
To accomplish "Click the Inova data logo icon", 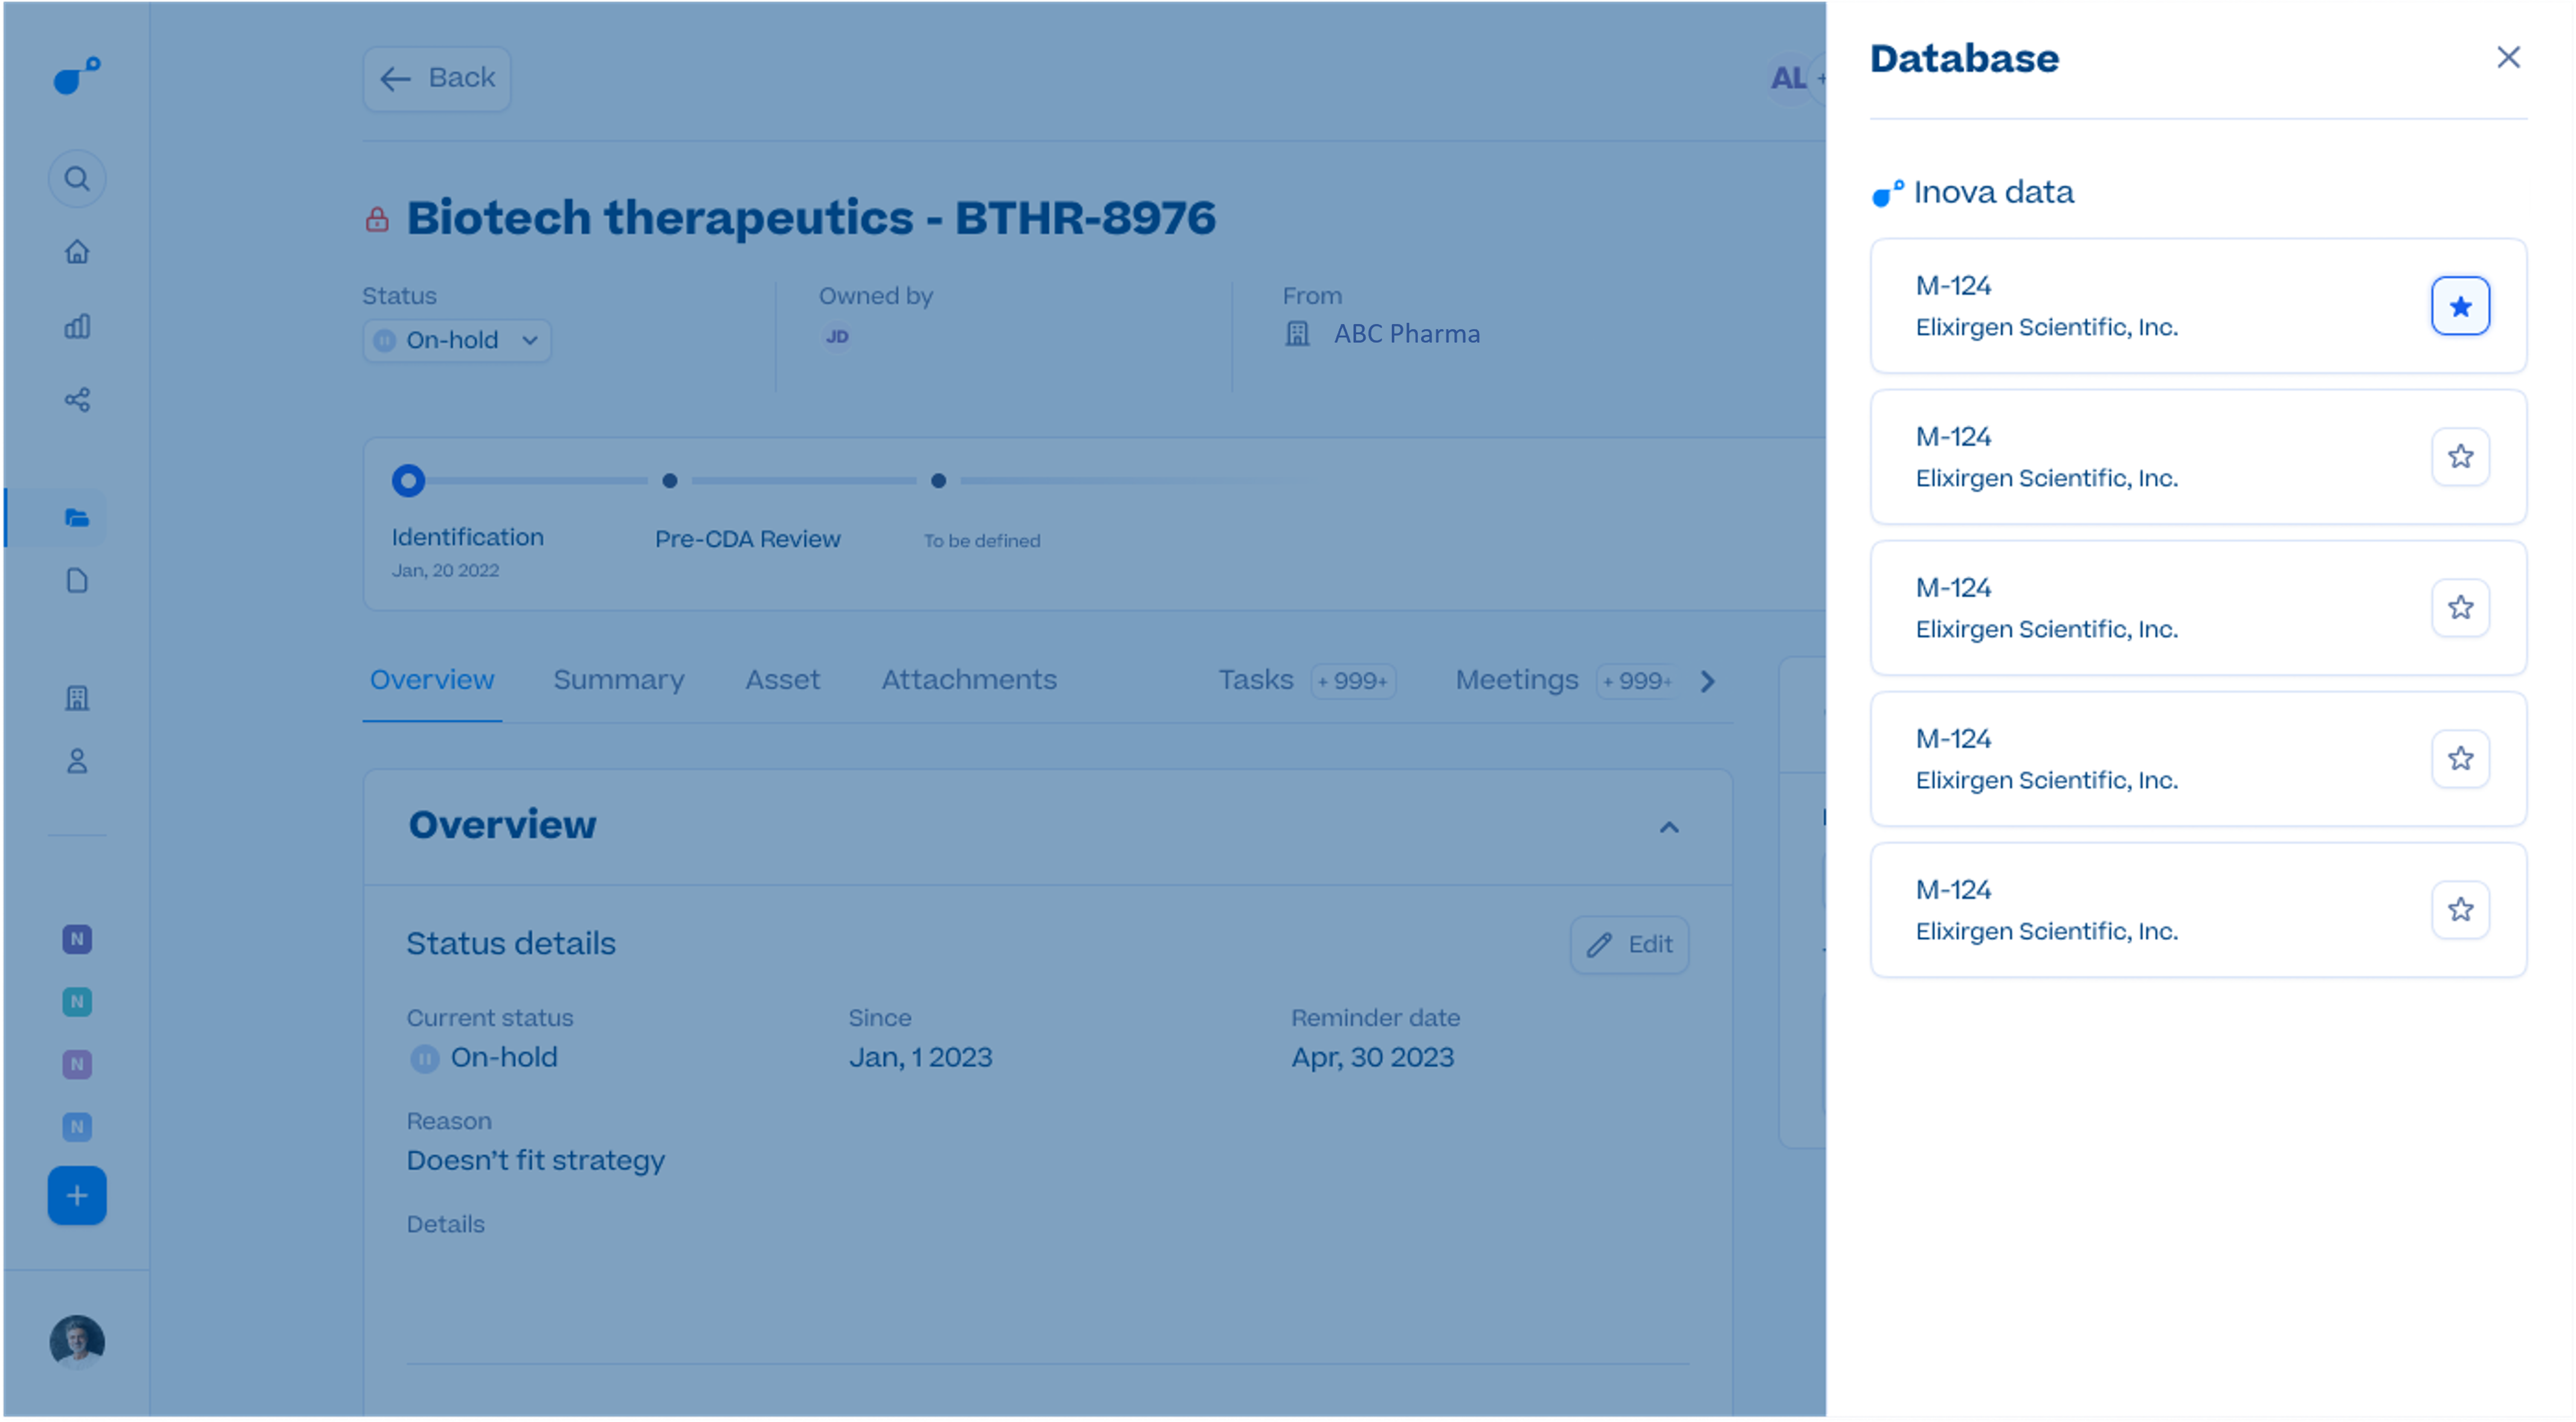I will [x=1887, y=193].
